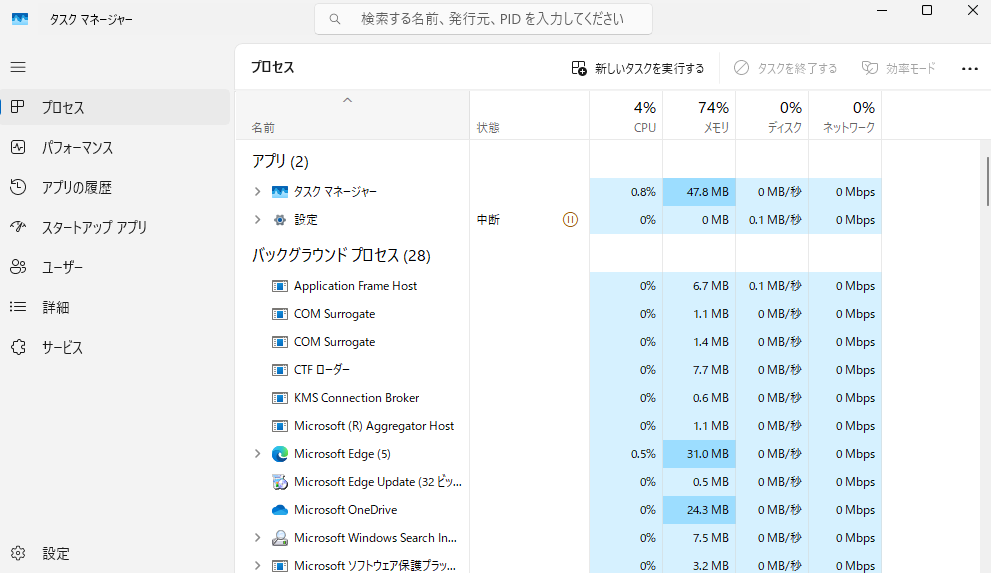Expand the 設定 app process group
This screenshot has height=573, width=991.
click(257, 220)
